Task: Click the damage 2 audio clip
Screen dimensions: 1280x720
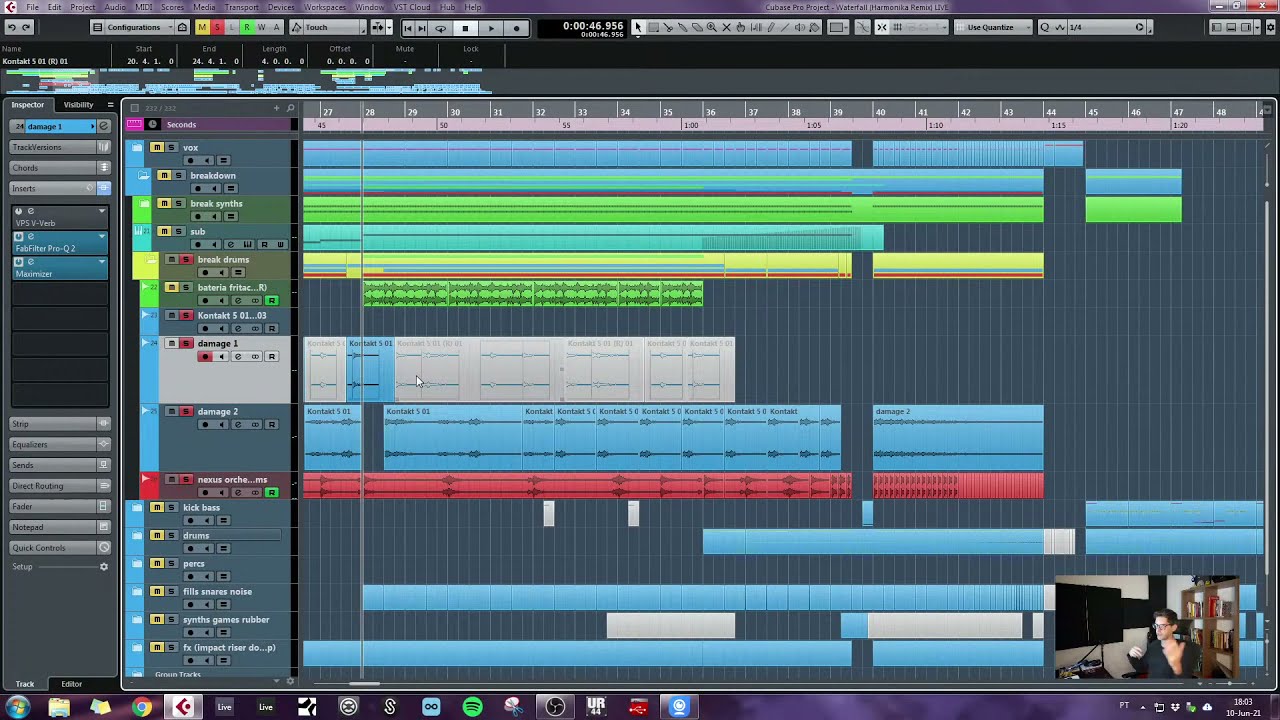Action: pyautogui.click(x=957, y=438)
